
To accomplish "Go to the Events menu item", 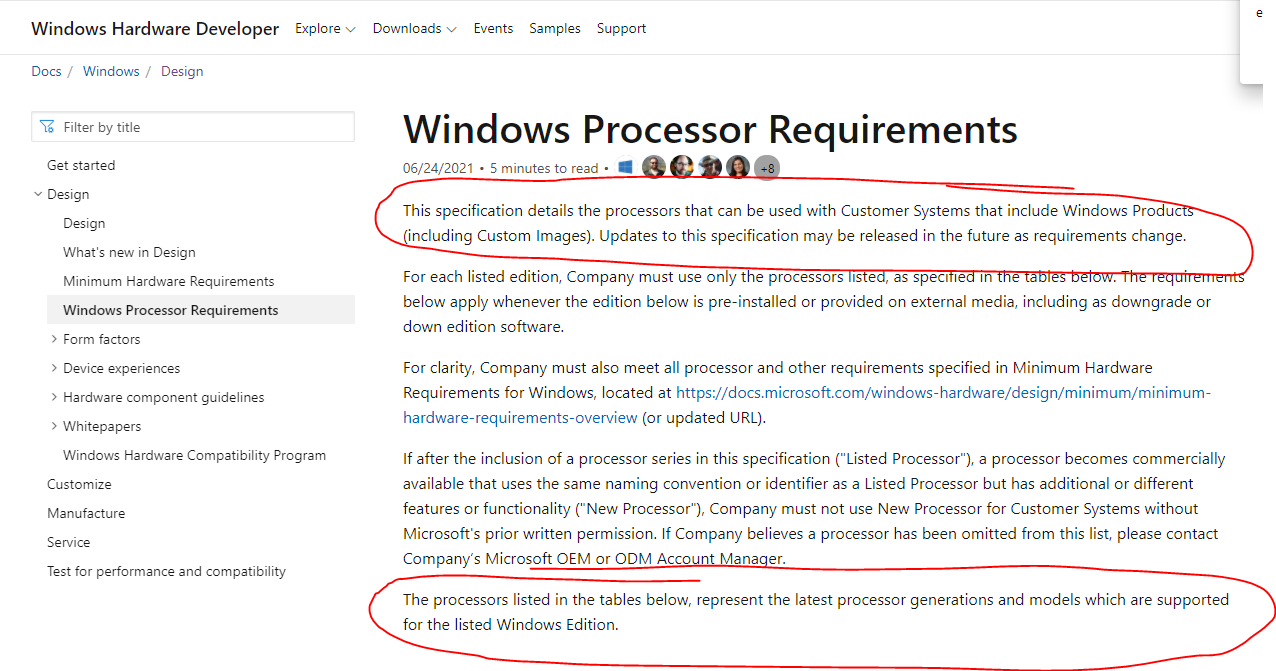I will click(493, 28).
